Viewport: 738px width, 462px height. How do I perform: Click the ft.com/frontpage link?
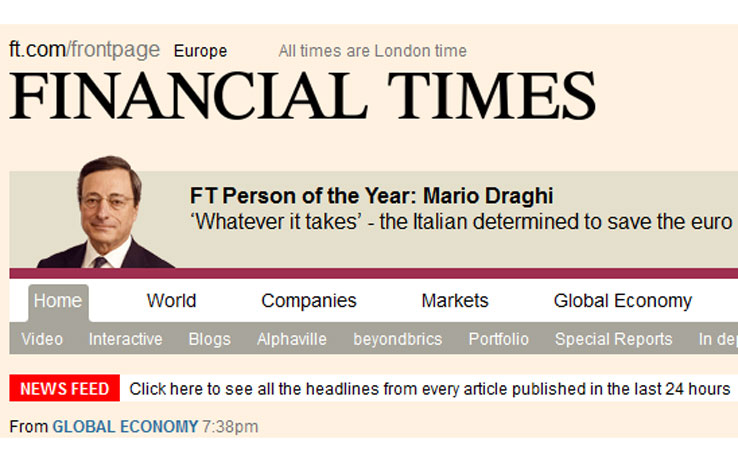point(85,50)
